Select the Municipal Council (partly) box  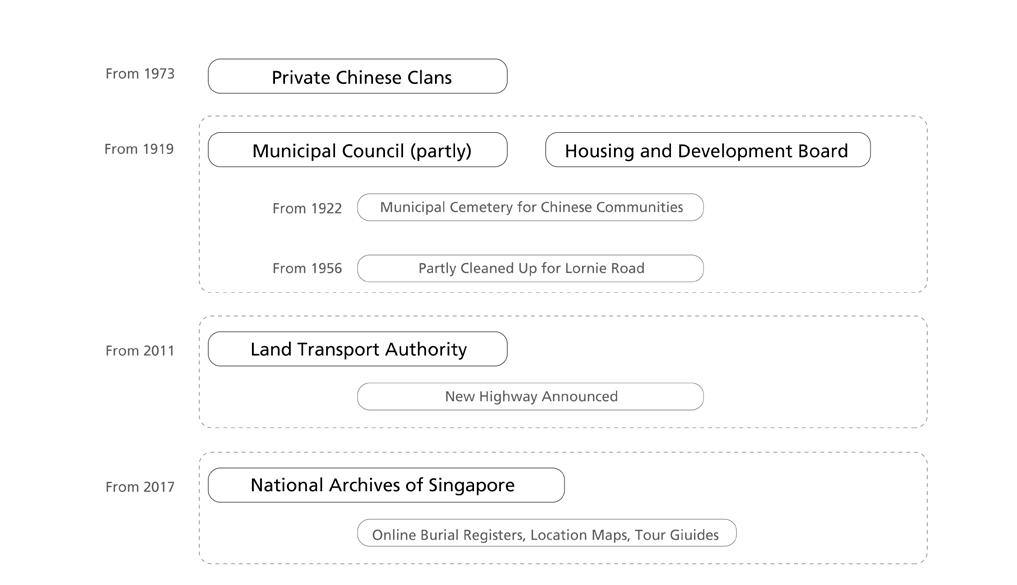point(357,151)
